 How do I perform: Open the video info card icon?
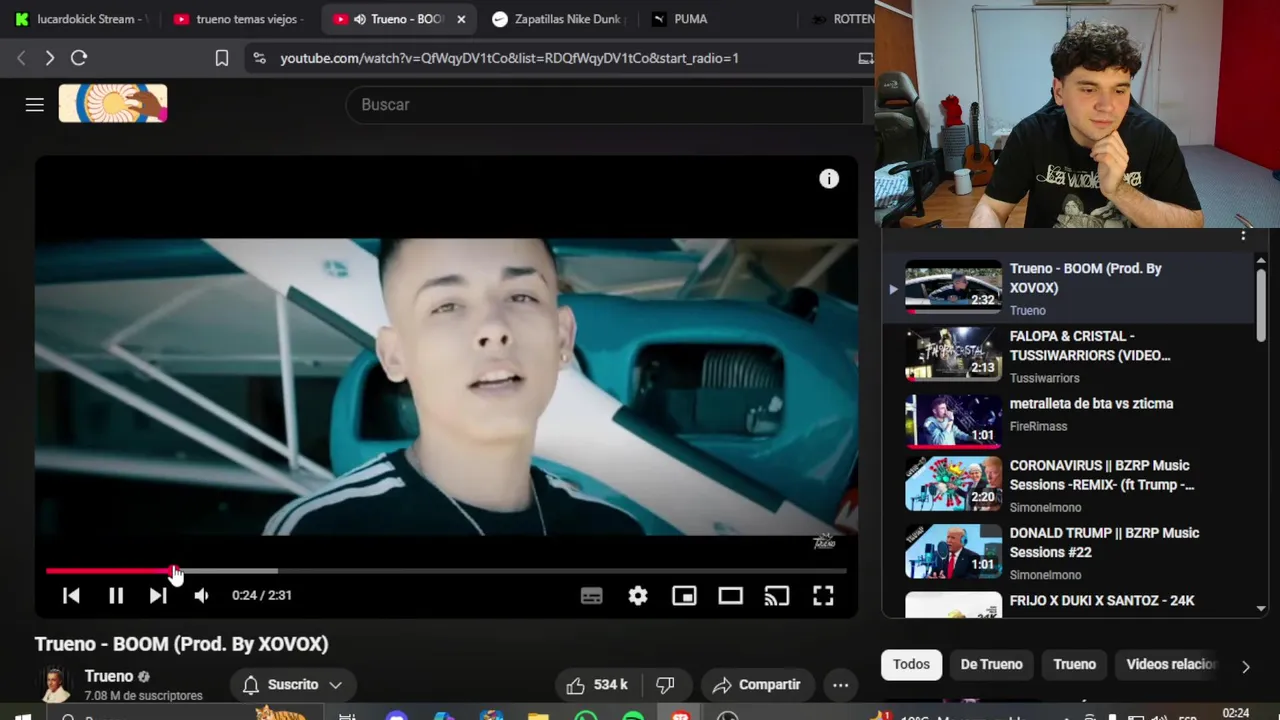pyautogui.click(x=829, y=179)
